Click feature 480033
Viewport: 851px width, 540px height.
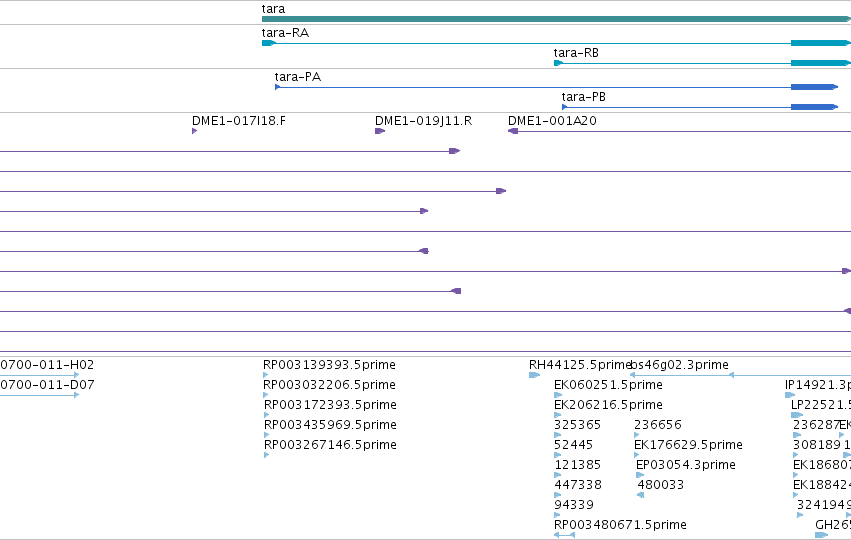[640, 495]
